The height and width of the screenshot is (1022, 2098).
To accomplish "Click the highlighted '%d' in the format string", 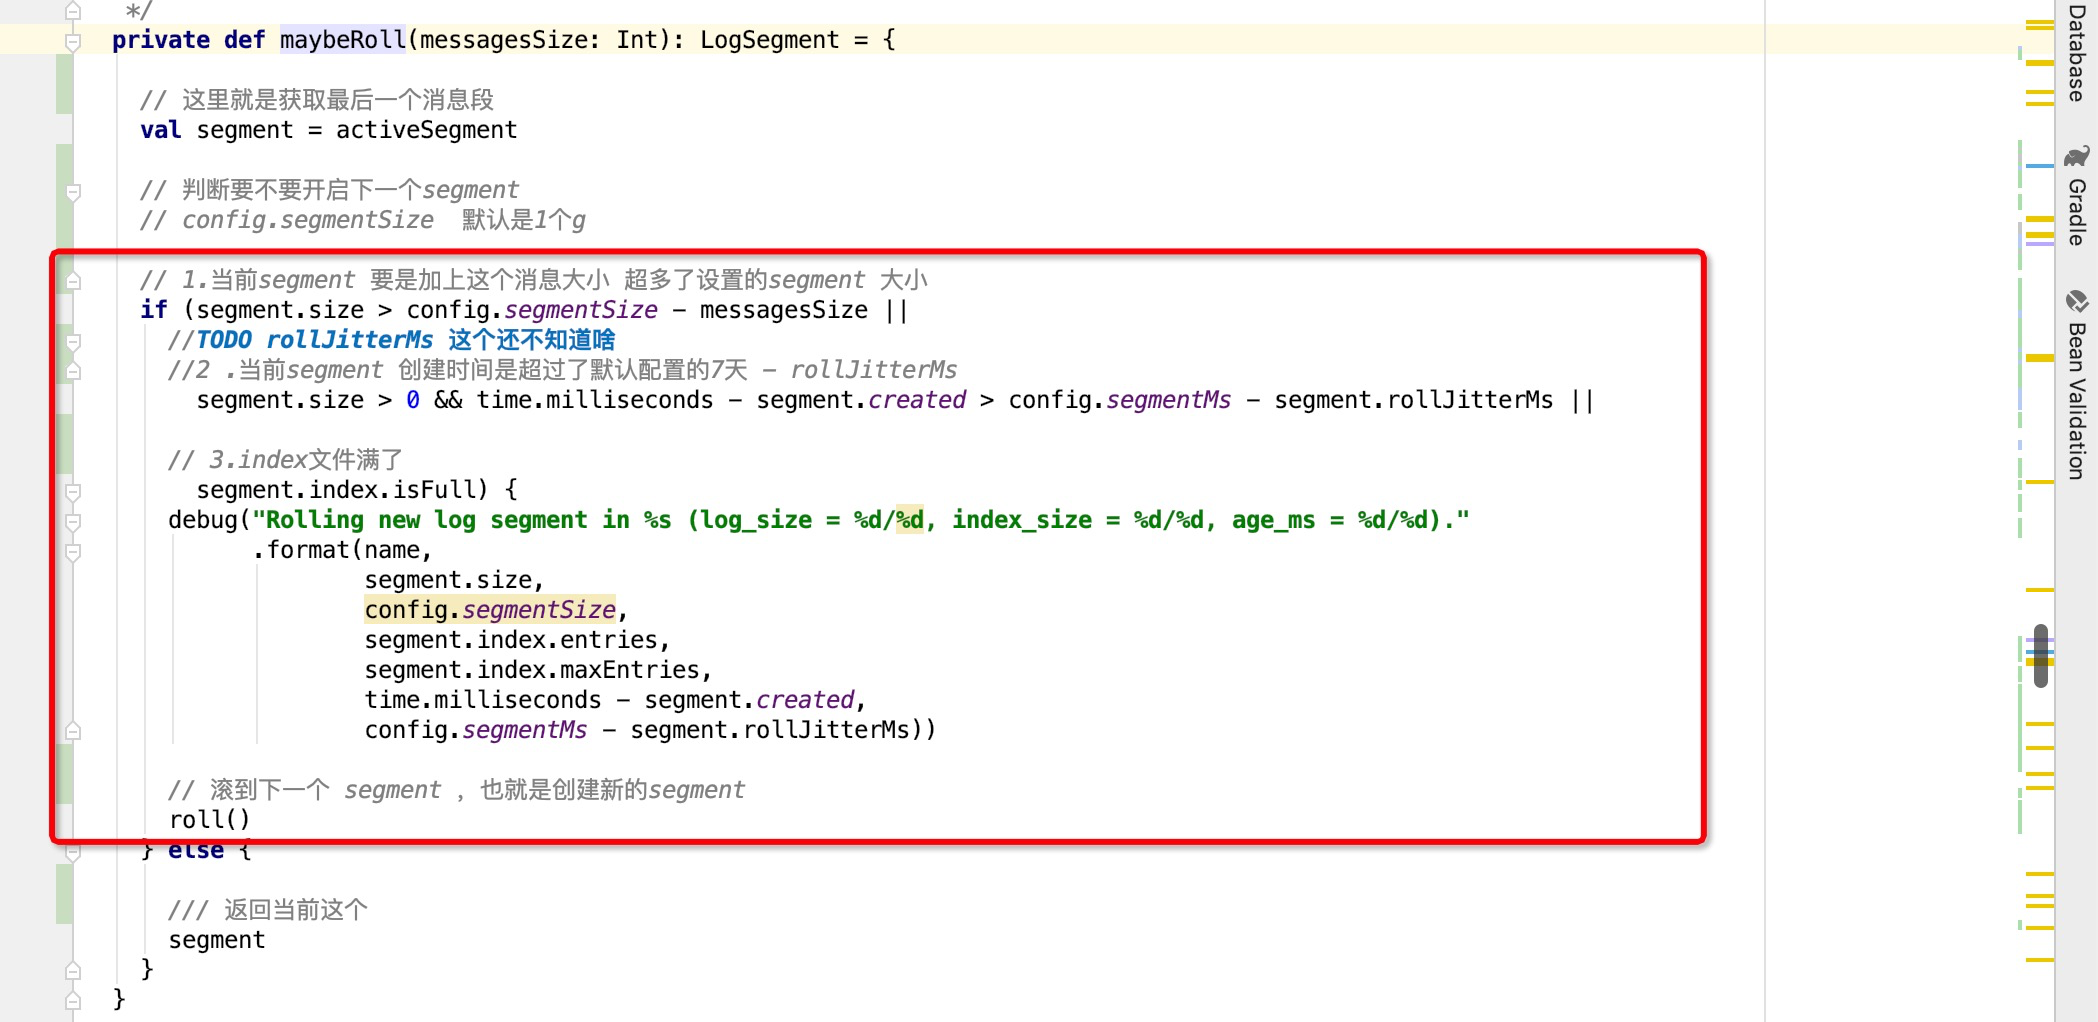I will (910, 520).
